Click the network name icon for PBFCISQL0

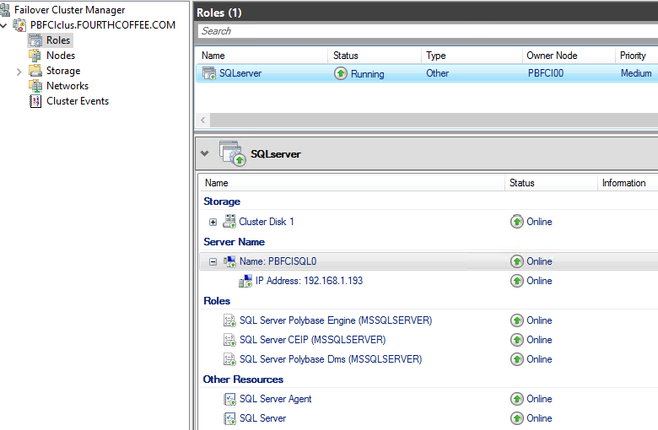pyautogui.click(x=230, y=261)
